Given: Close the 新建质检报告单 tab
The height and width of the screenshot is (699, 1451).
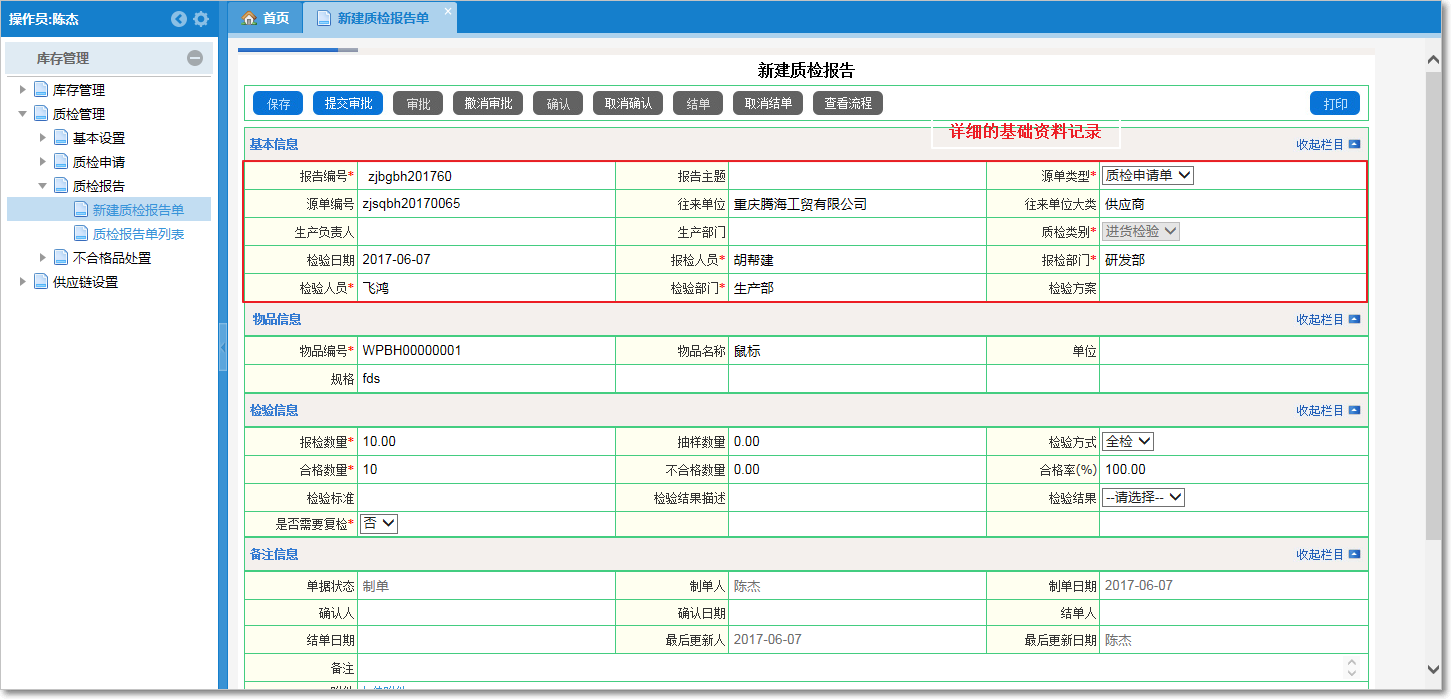Looking at the screenshot, I should pos(447,10).
